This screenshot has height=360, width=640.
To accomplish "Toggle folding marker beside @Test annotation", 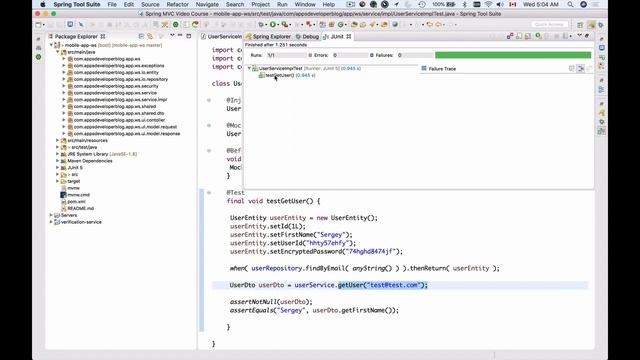I will click(x=209, y=193).
